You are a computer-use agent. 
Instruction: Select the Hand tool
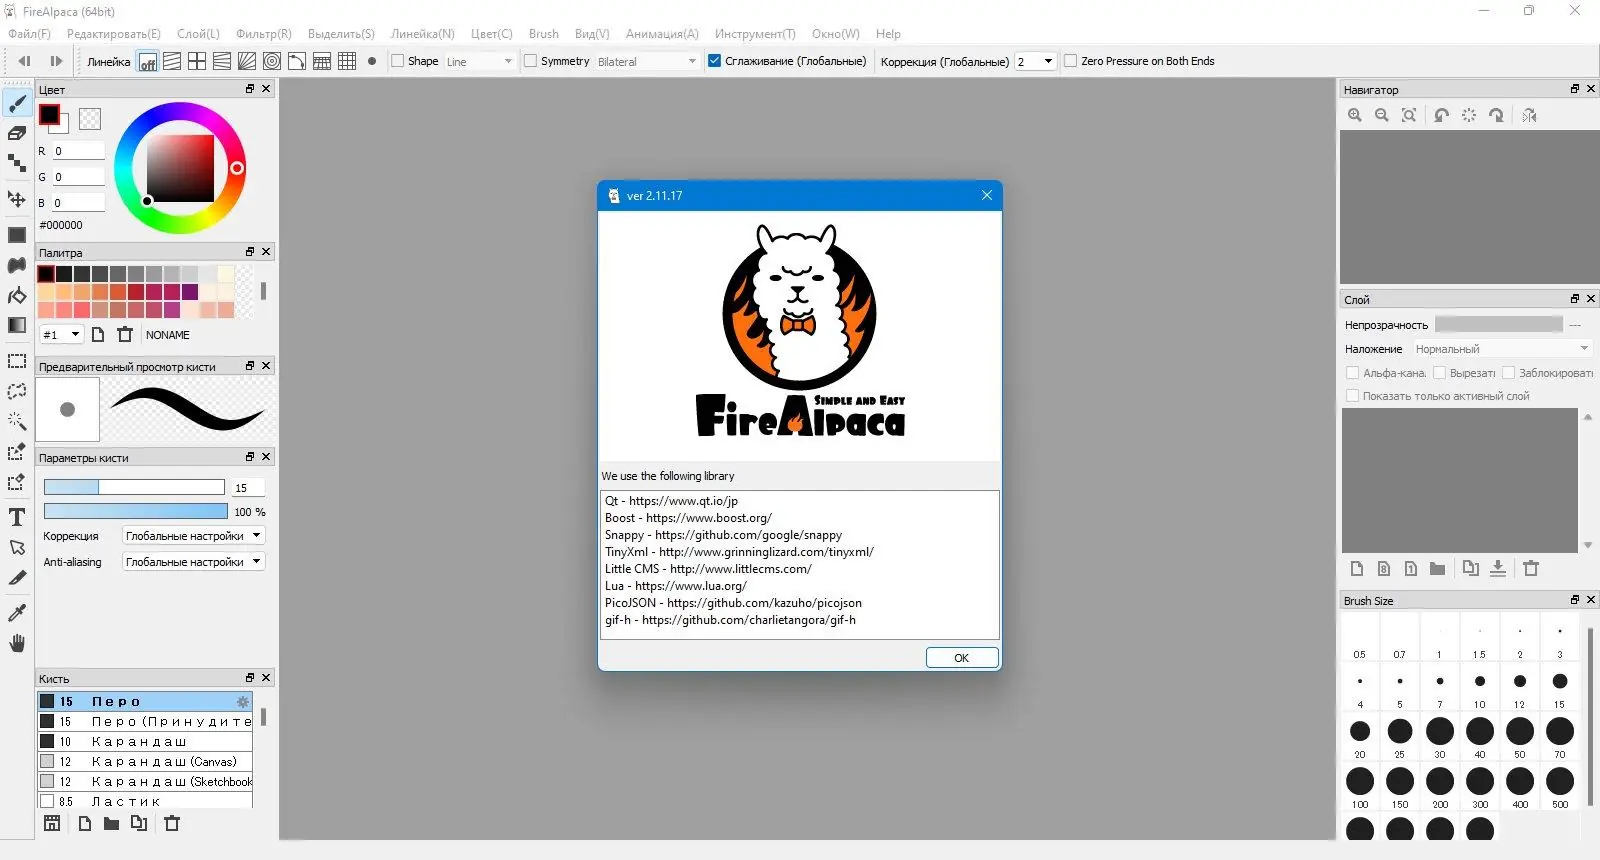pos(17,643)
